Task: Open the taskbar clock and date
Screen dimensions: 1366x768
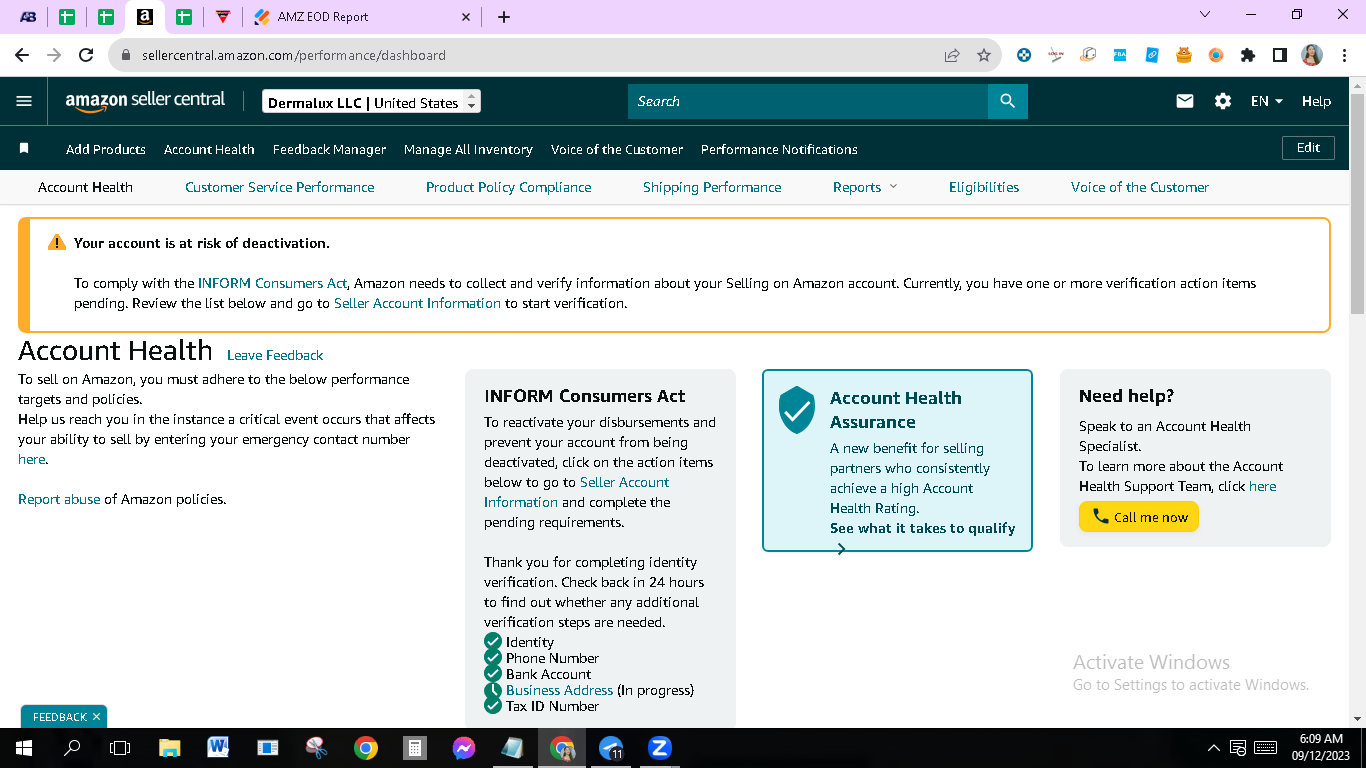Action: [x=1320, y=748]
